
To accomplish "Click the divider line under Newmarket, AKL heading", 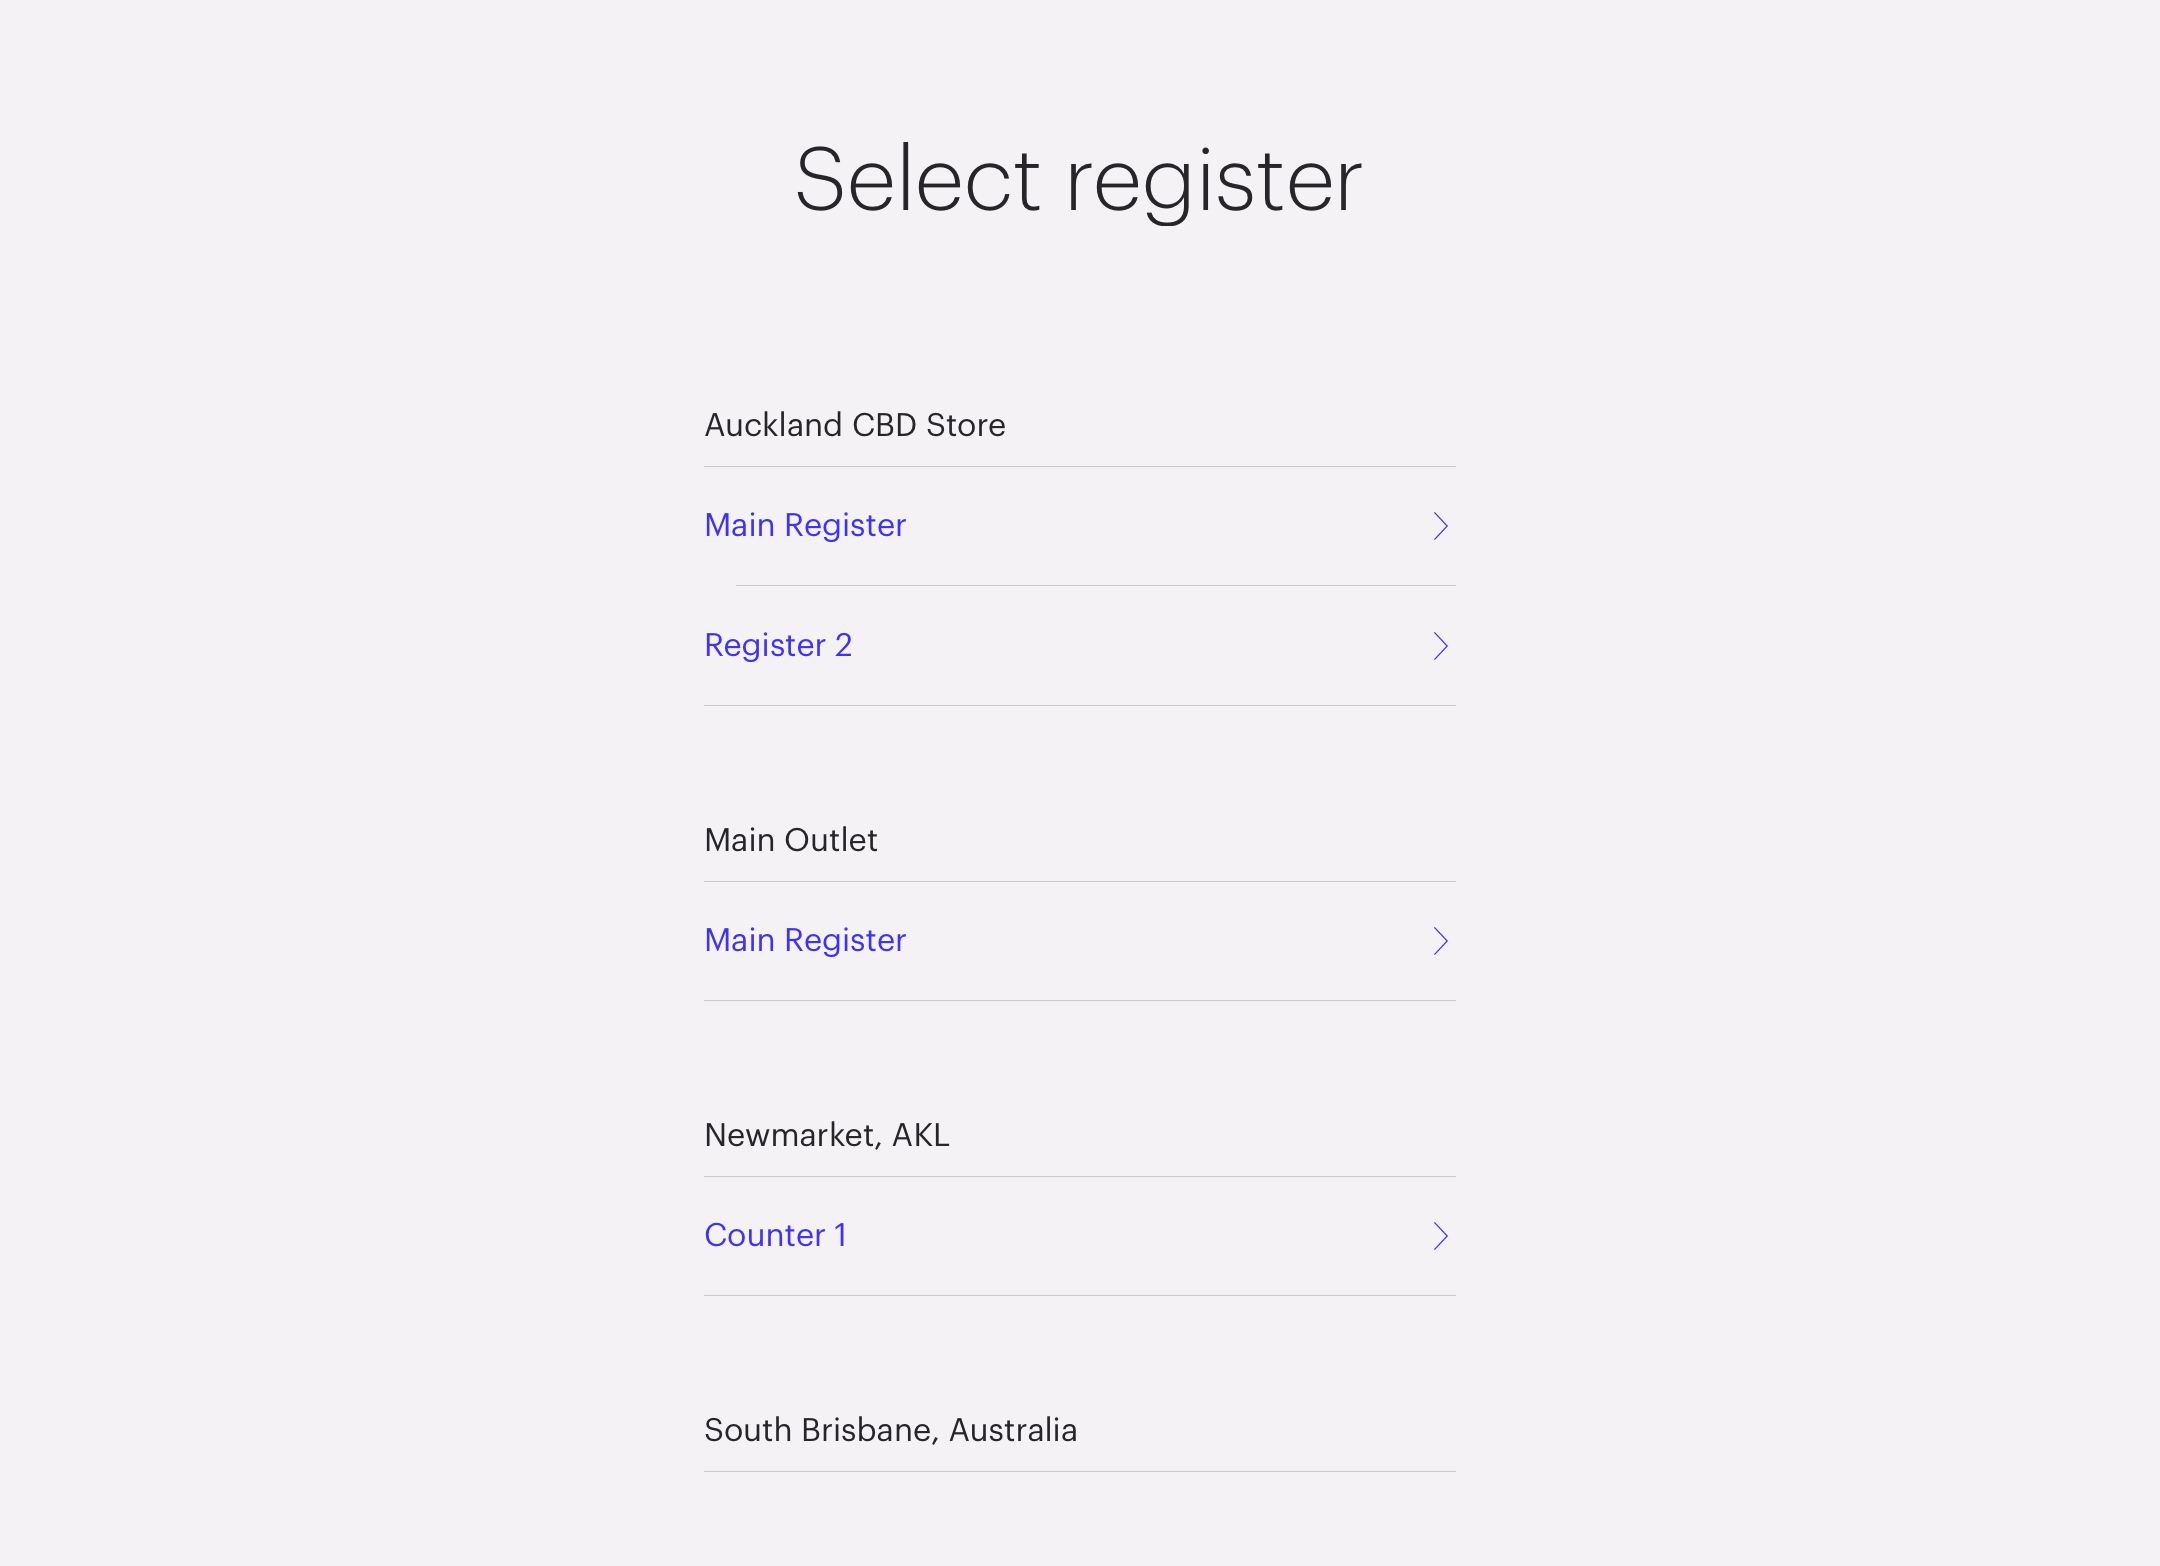I will pos(1080,1176).
